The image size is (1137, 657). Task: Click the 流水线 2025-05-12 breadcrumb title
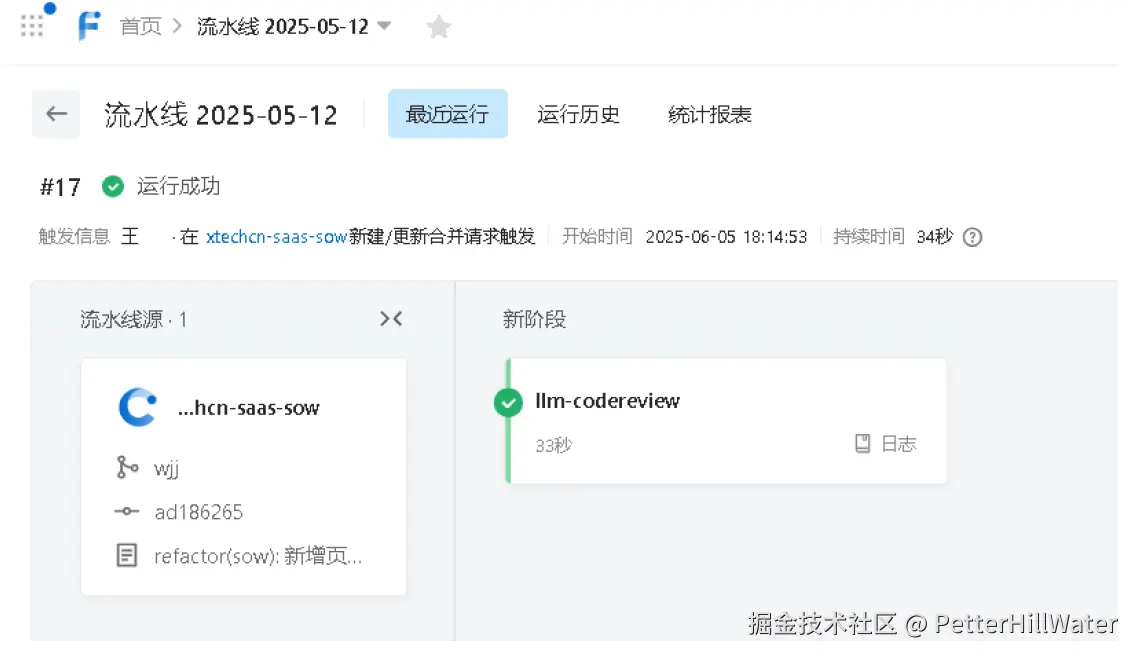point(283,27)
